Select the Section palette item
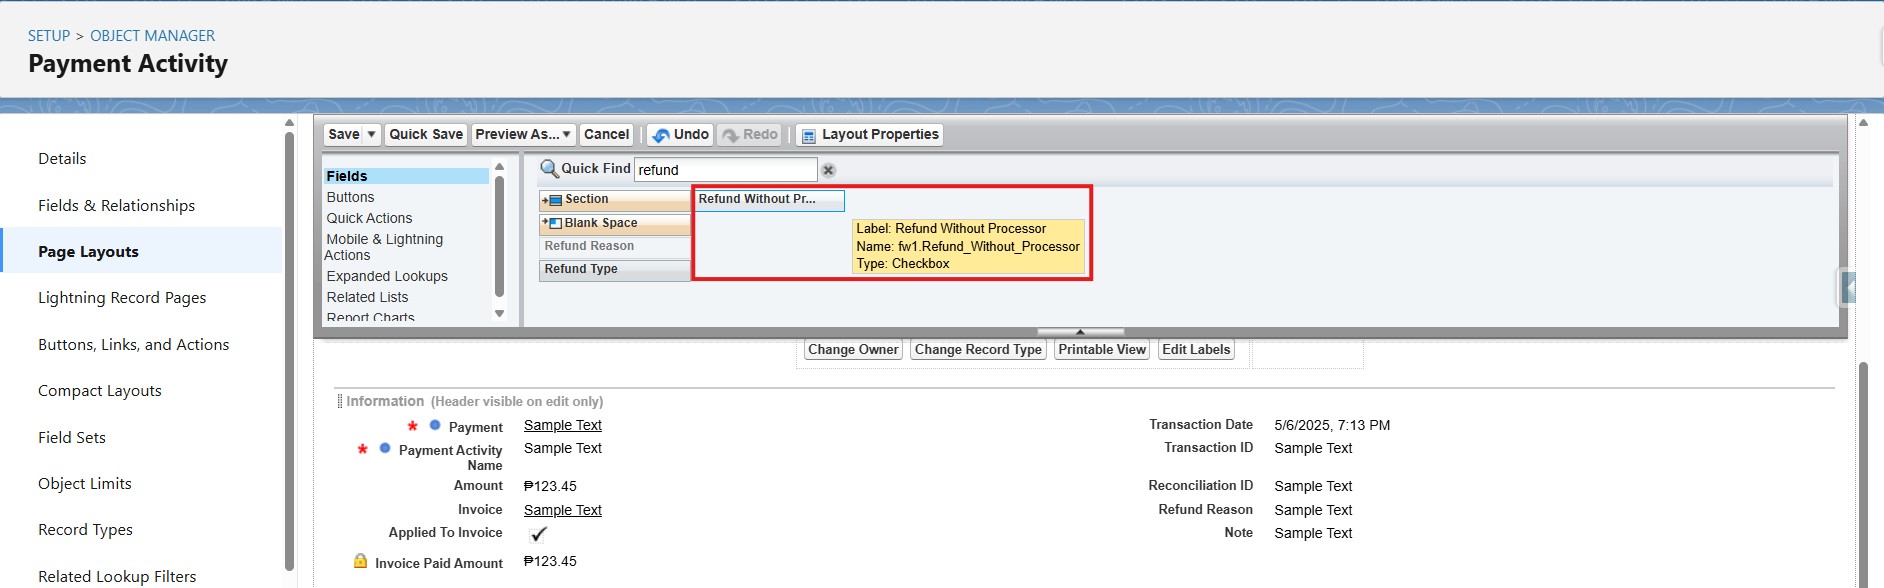Image resolution: width=1884 pixels, height=588 pixels. 614,200
